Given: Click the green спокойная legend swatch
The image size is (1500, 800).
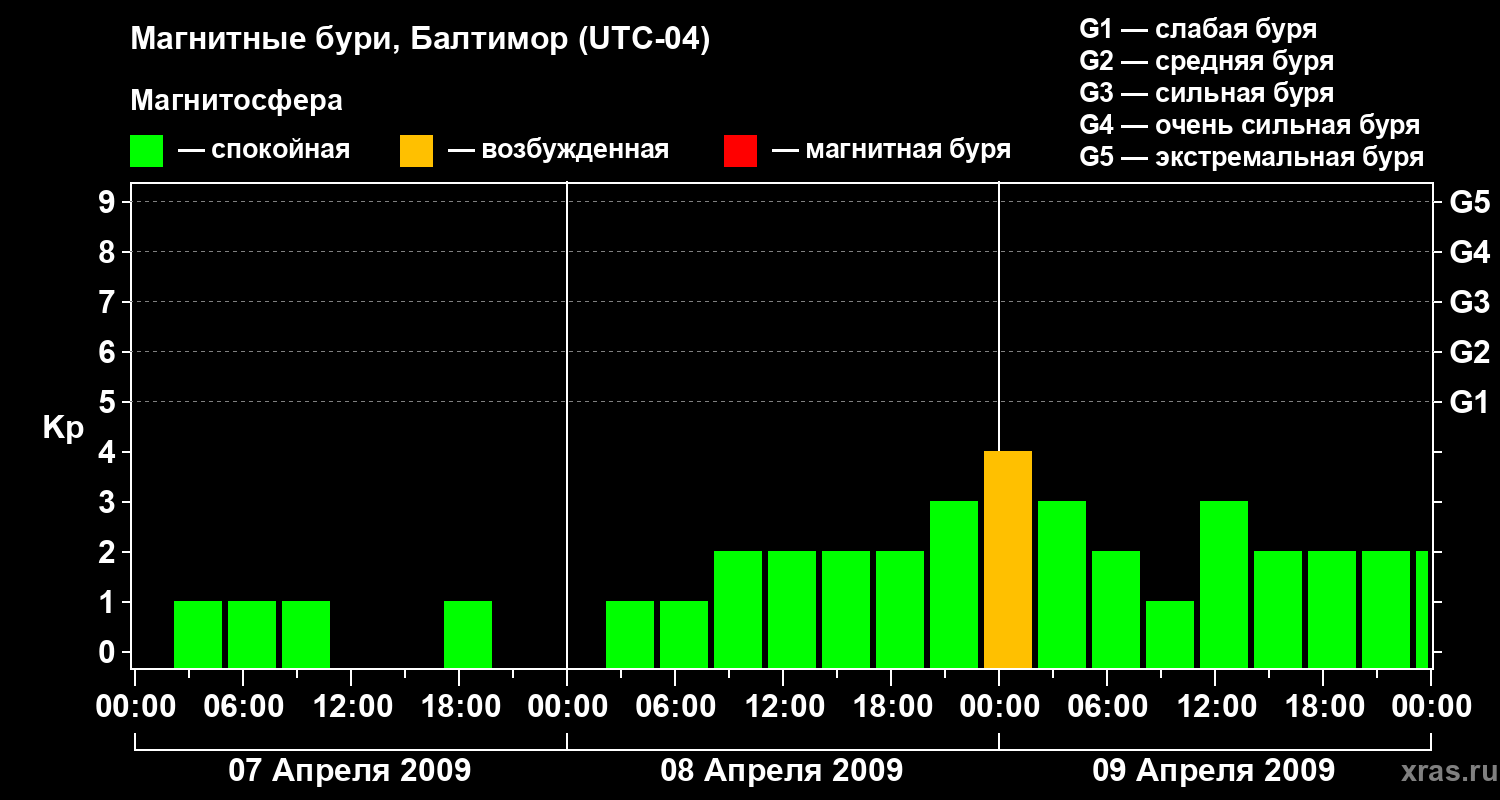Looking at the screenshot, I should point(146,151).
